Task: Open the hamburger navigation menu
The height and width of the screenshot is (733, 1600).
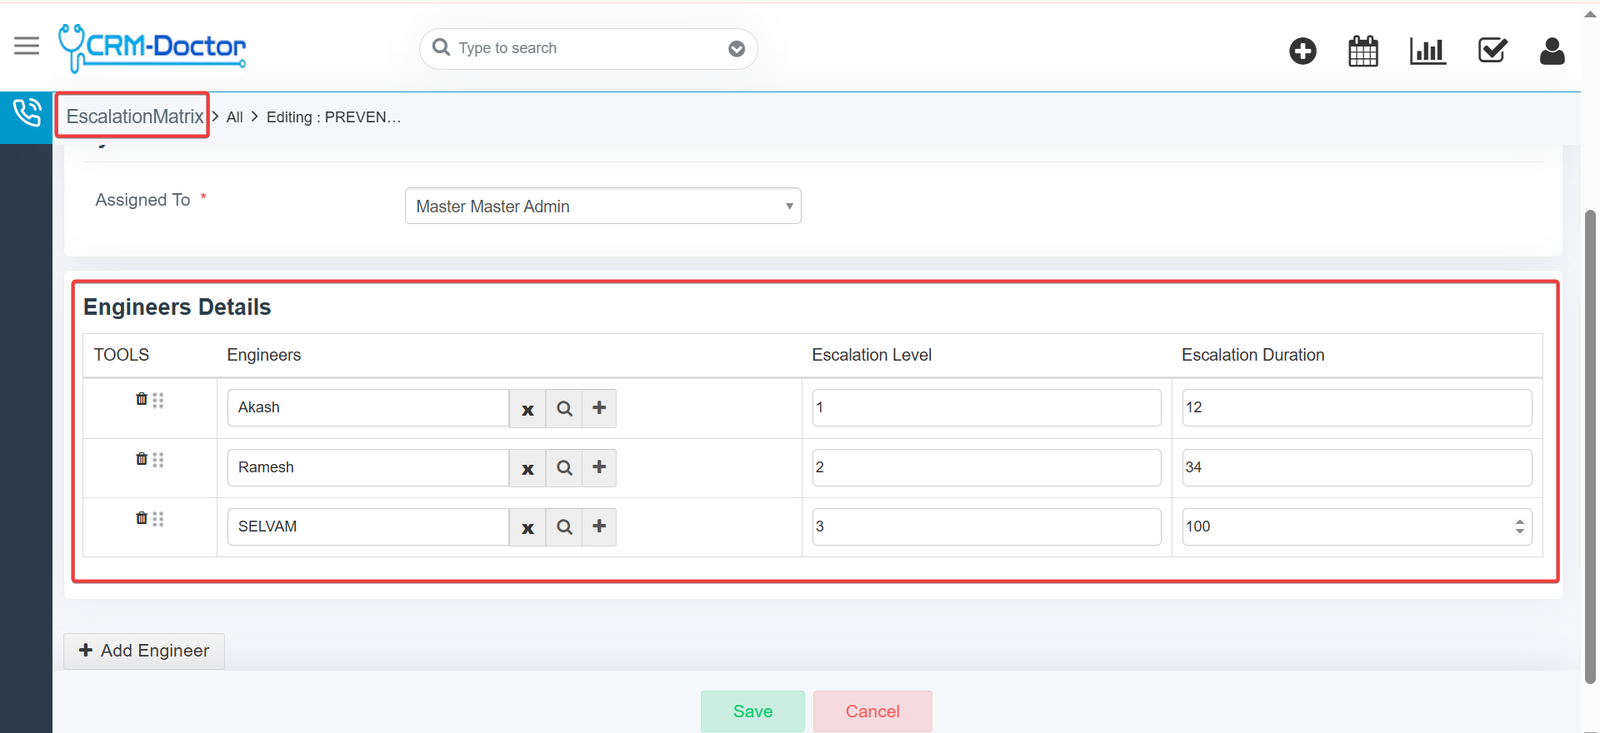Action: click(26, 46)
